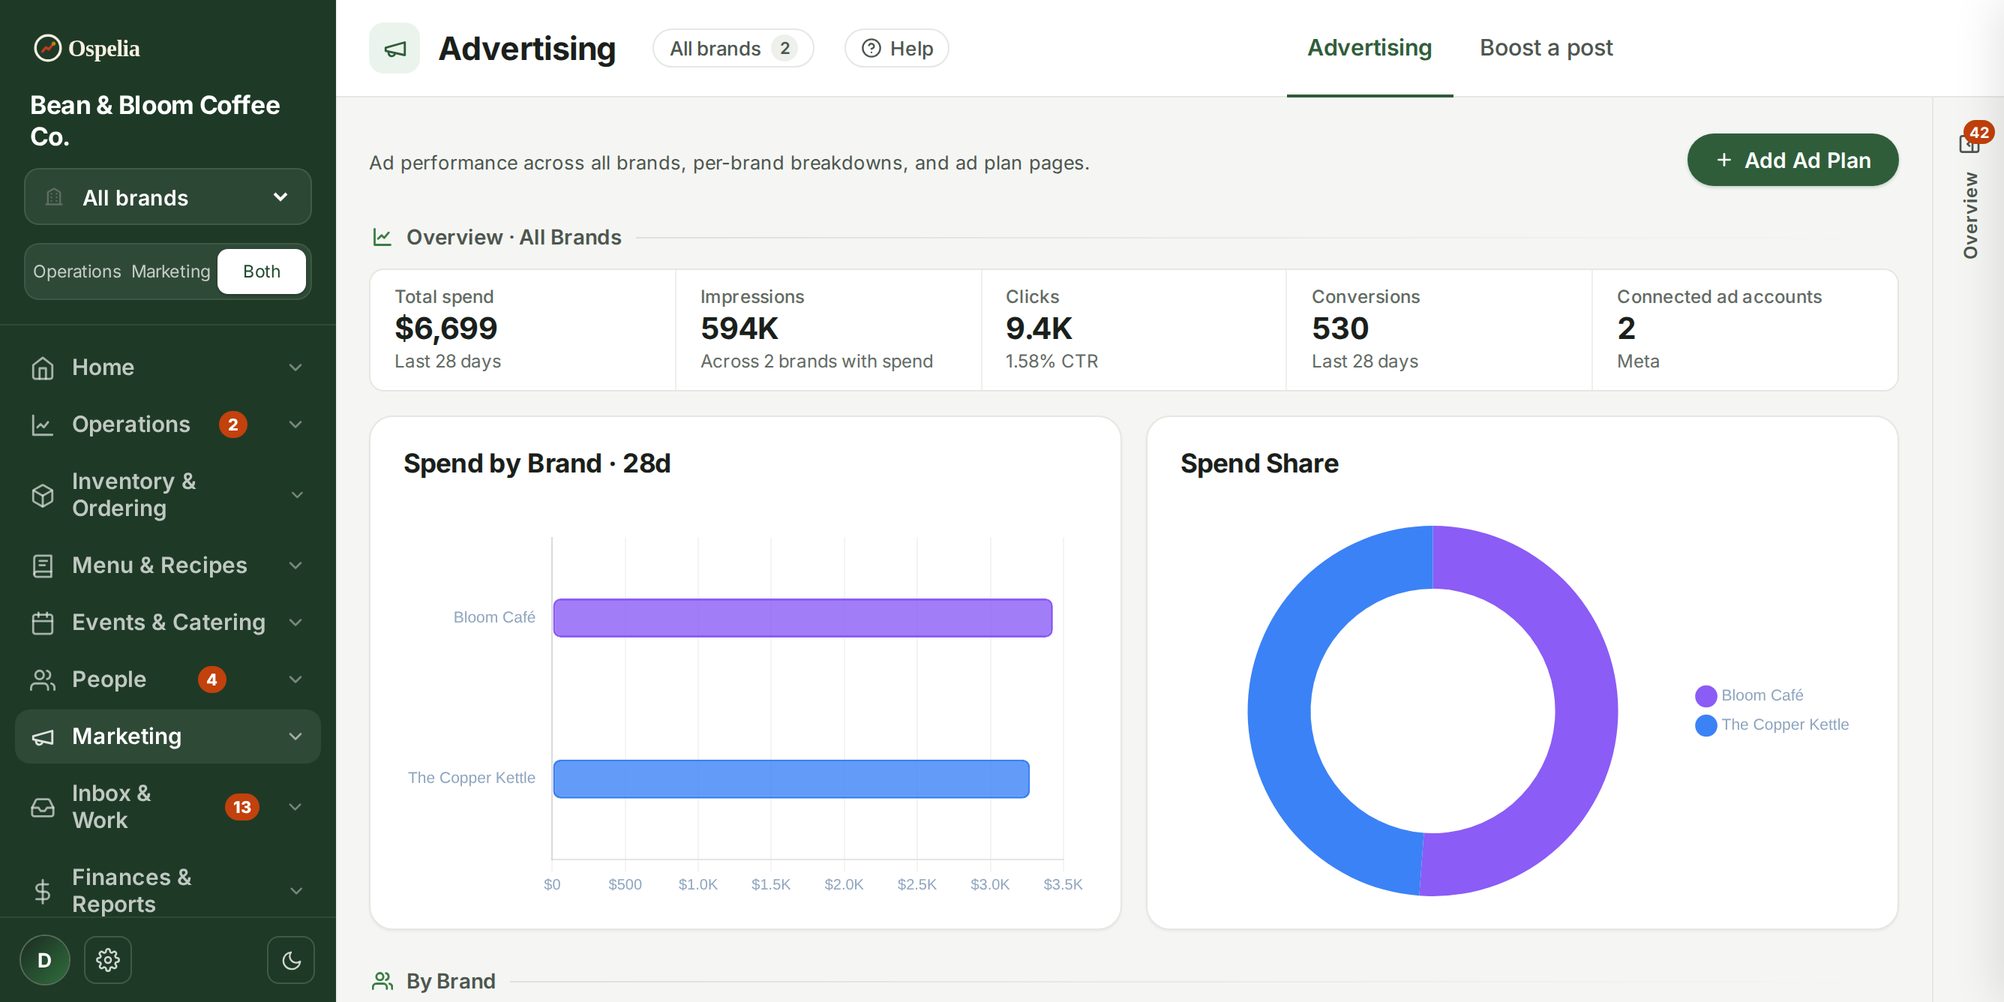This screenshot has width=2004, height=1002.
Task: Open settings with the gear icon
Action: point(108,960)
